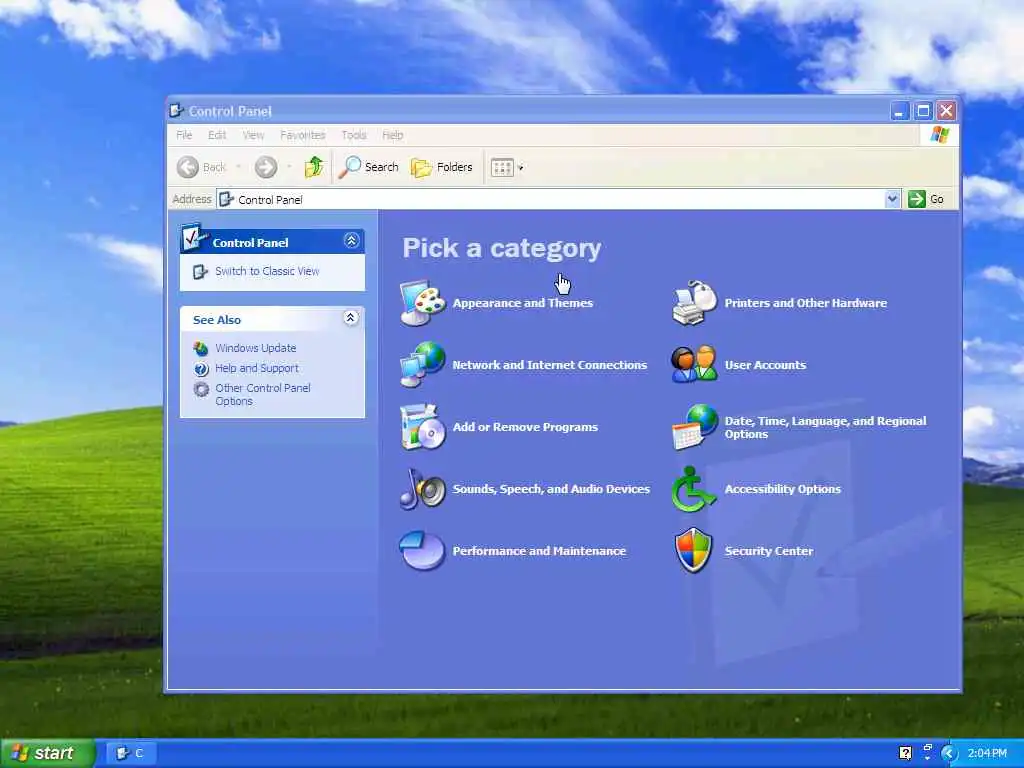The image size is (1024, 768).
Task: Open Appearance and Themes palette icon
Action: tap(423, 302)
